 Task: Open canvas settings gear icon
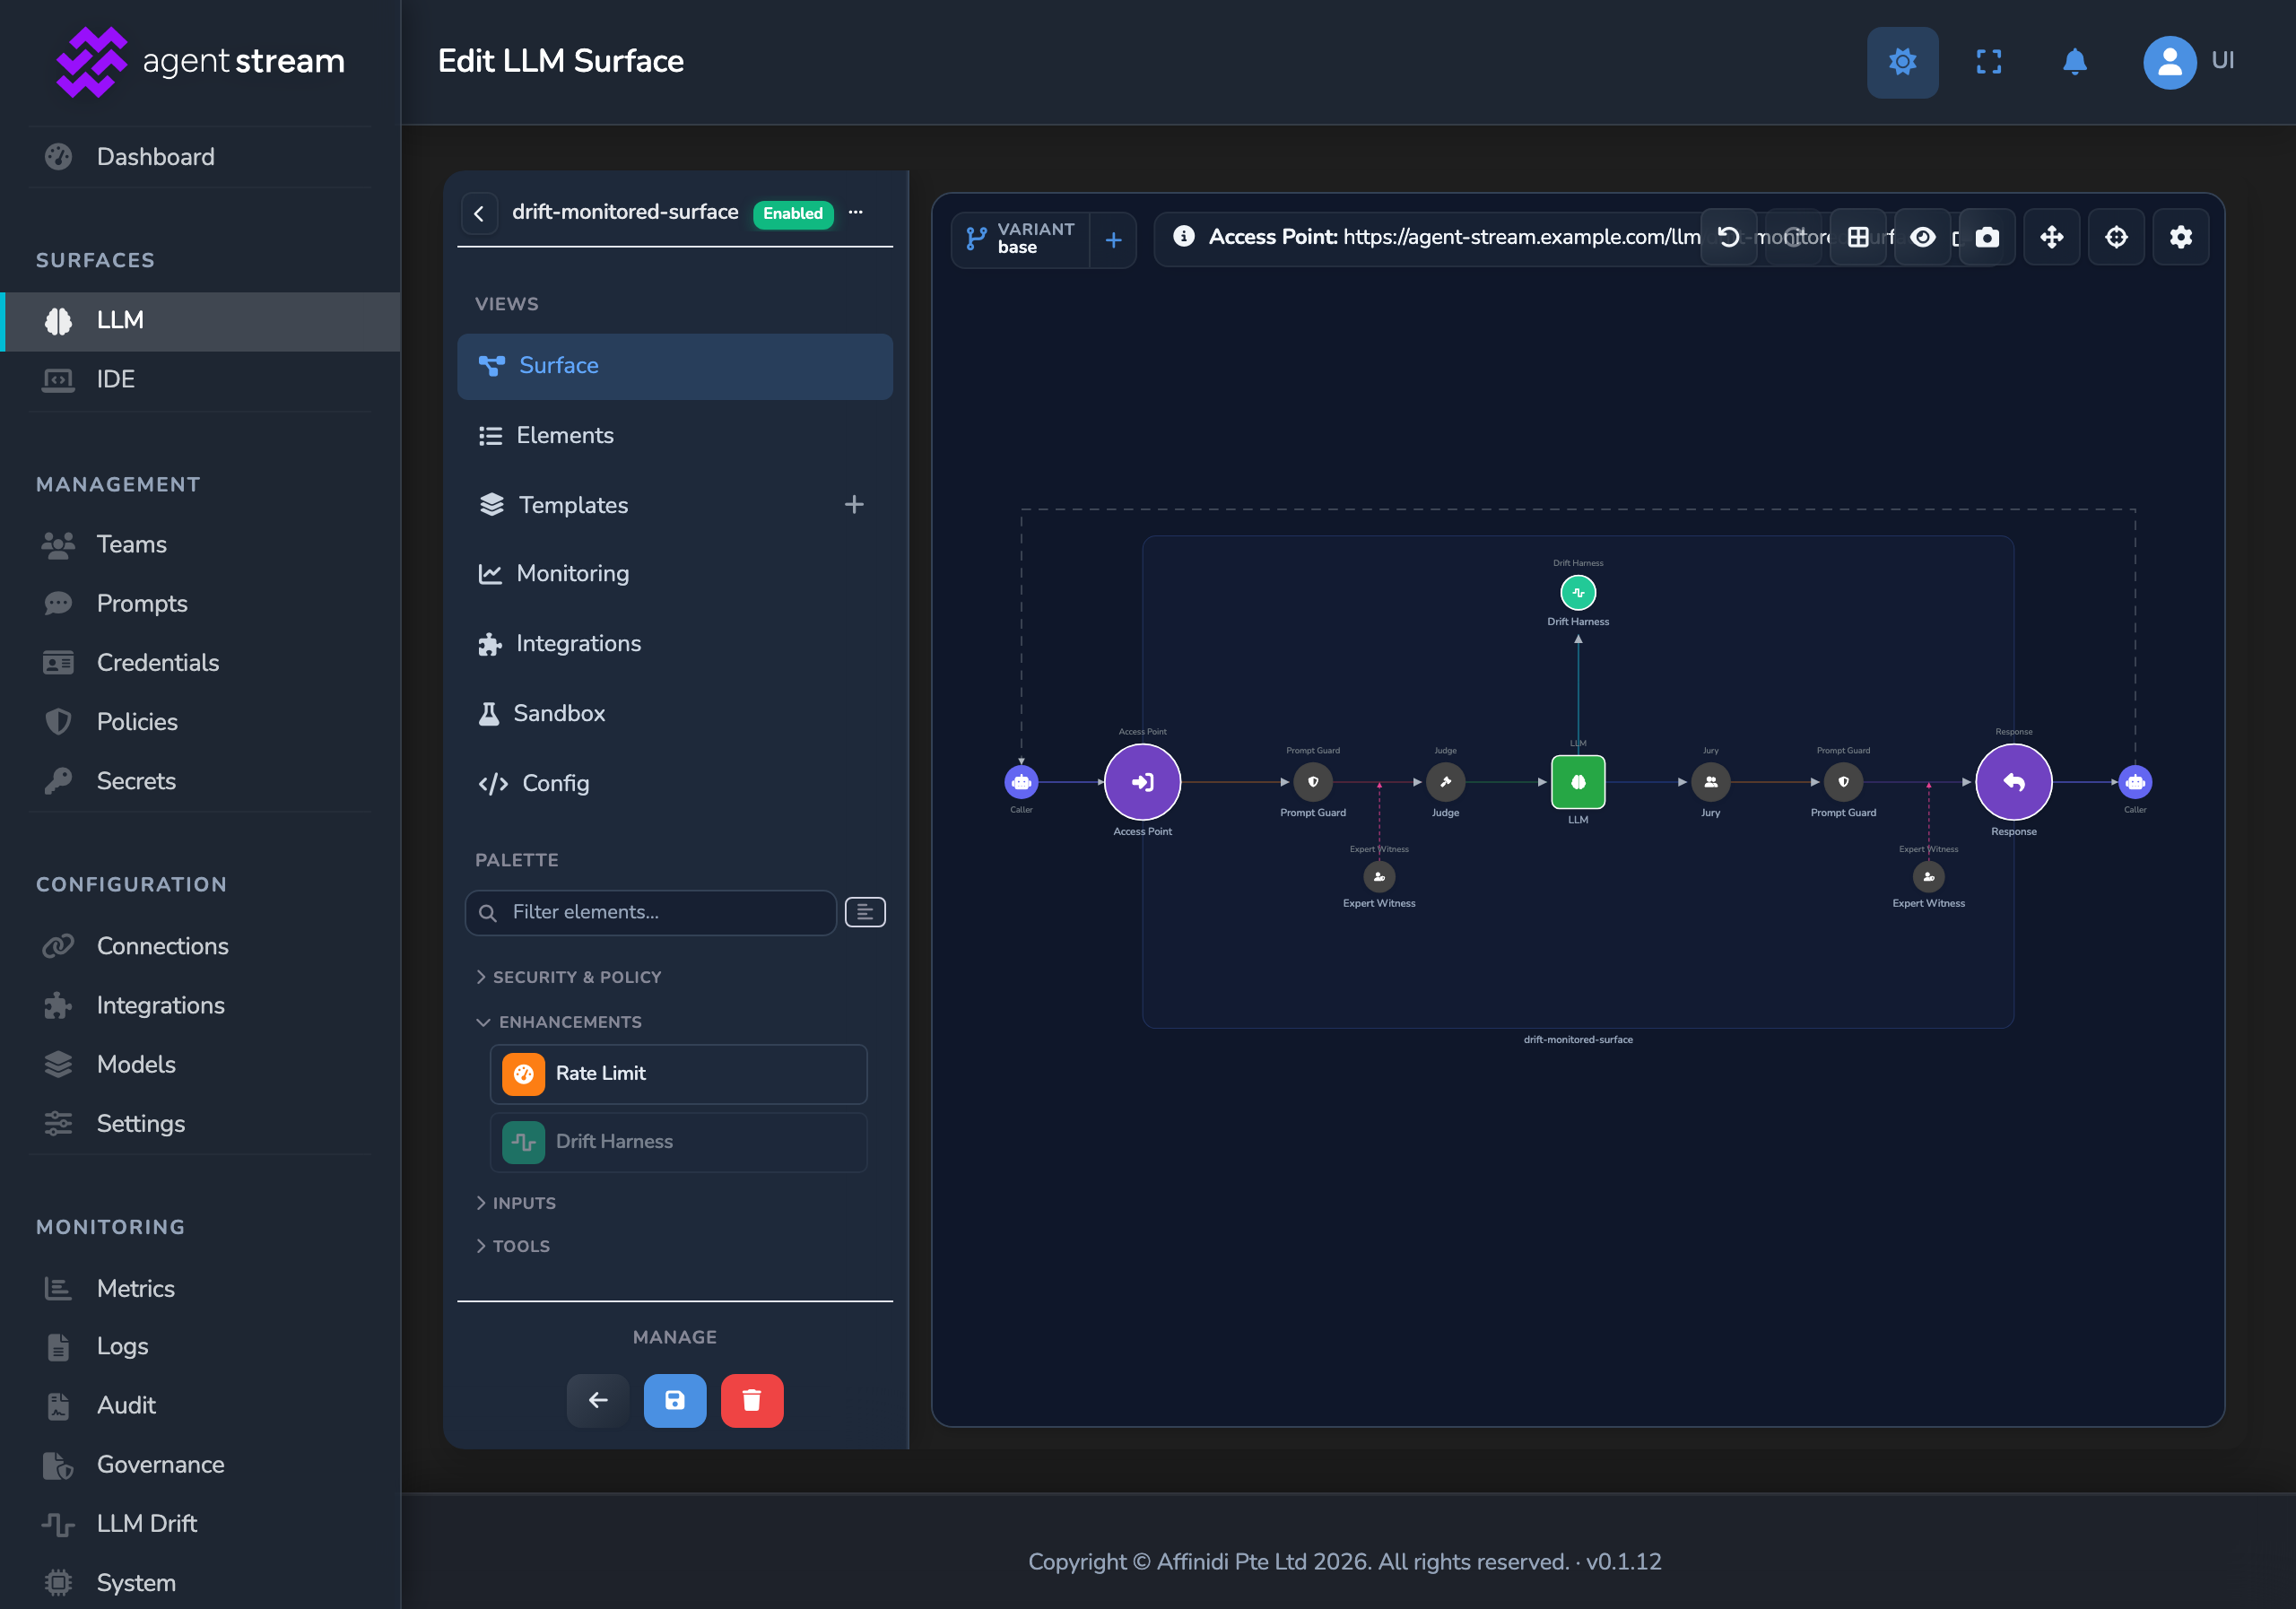point(2181,237)
